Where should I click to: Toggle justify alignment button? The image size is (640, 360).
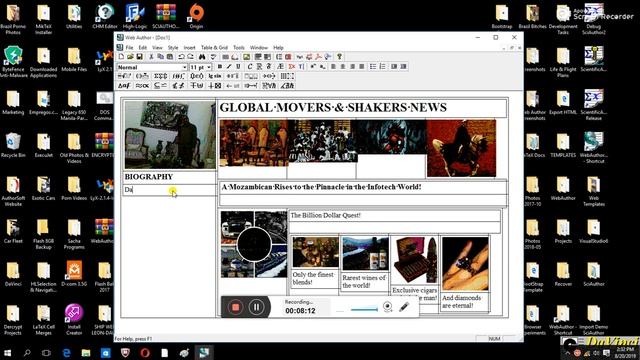click(x=362, y=67)
